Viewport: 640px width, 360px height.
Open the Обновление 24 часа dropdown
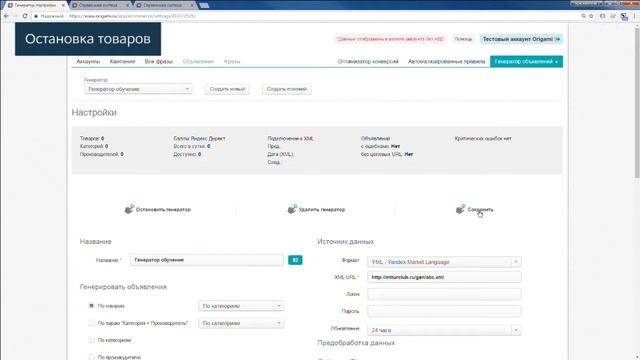coord(444,330)
